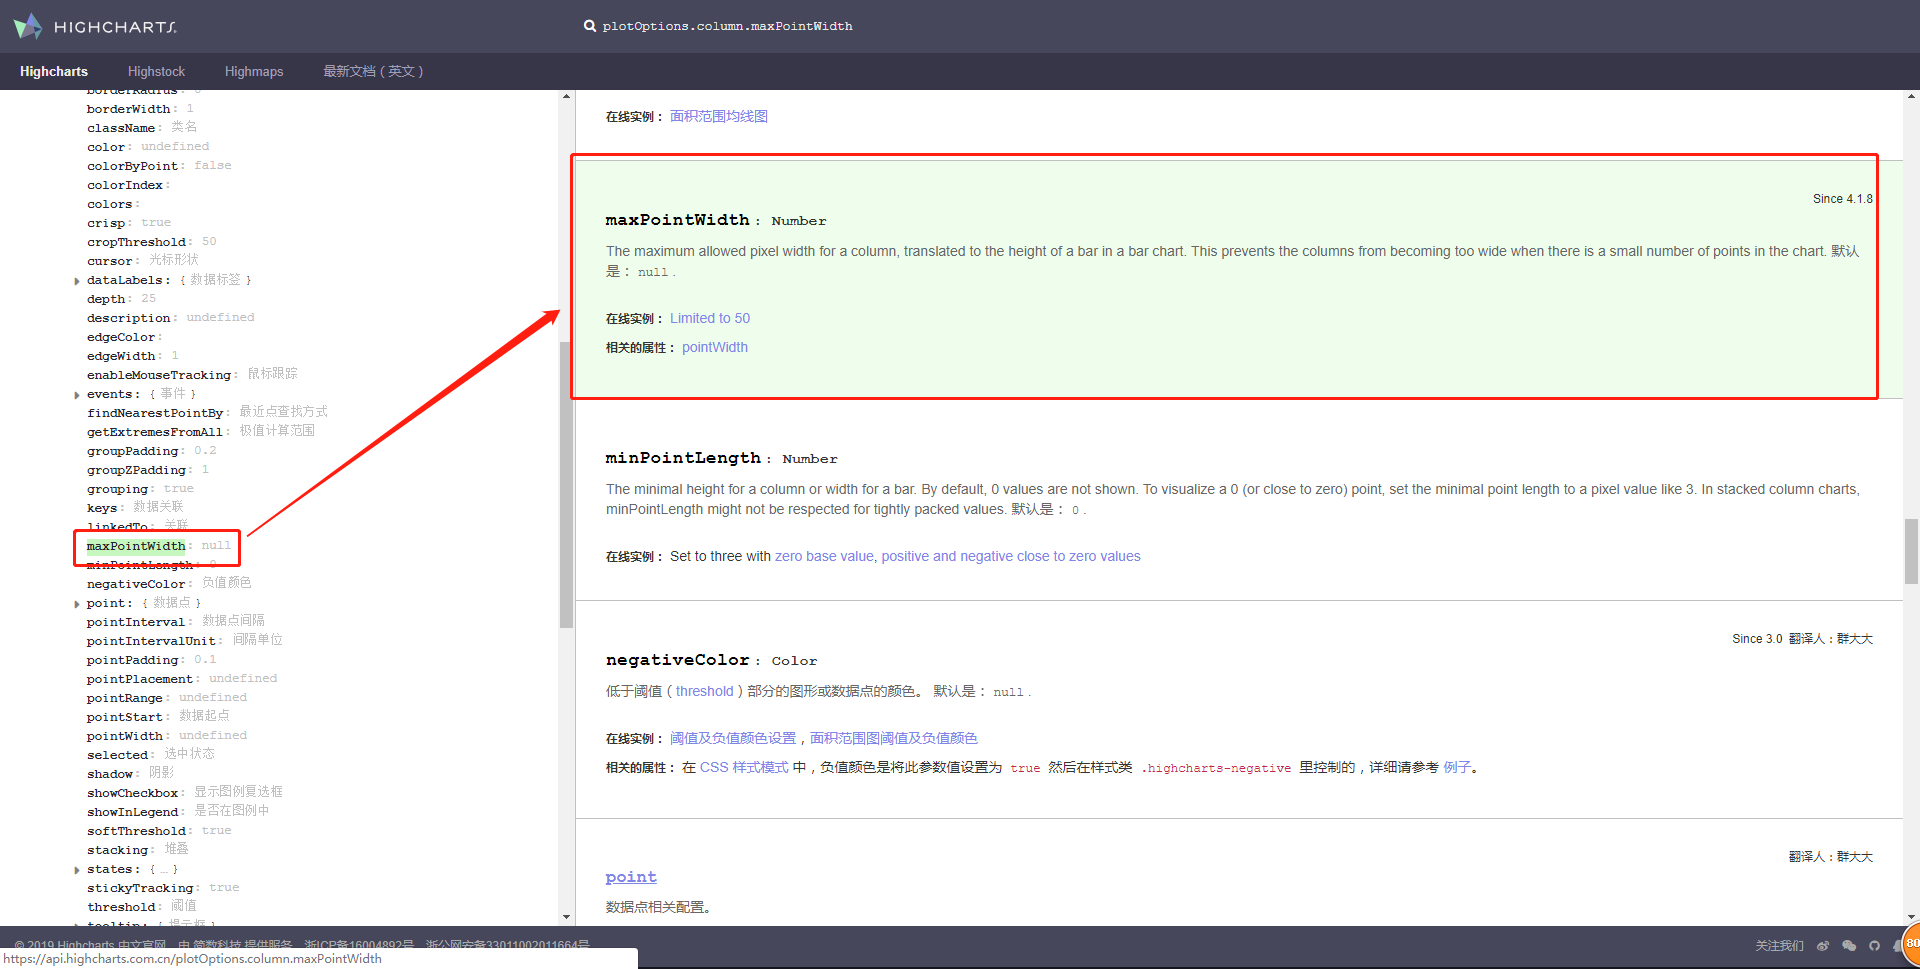
Task: Click the search field with plotOptions.column.maxPointWidth
Action: (x=727, y=26)
